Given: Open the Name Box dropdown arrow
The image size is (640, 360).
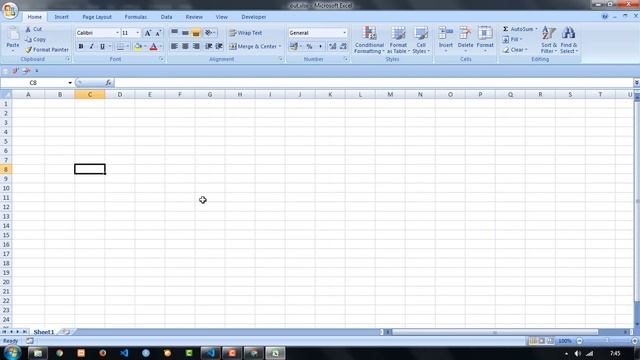Looking at the screenshot, I should 70,83.
